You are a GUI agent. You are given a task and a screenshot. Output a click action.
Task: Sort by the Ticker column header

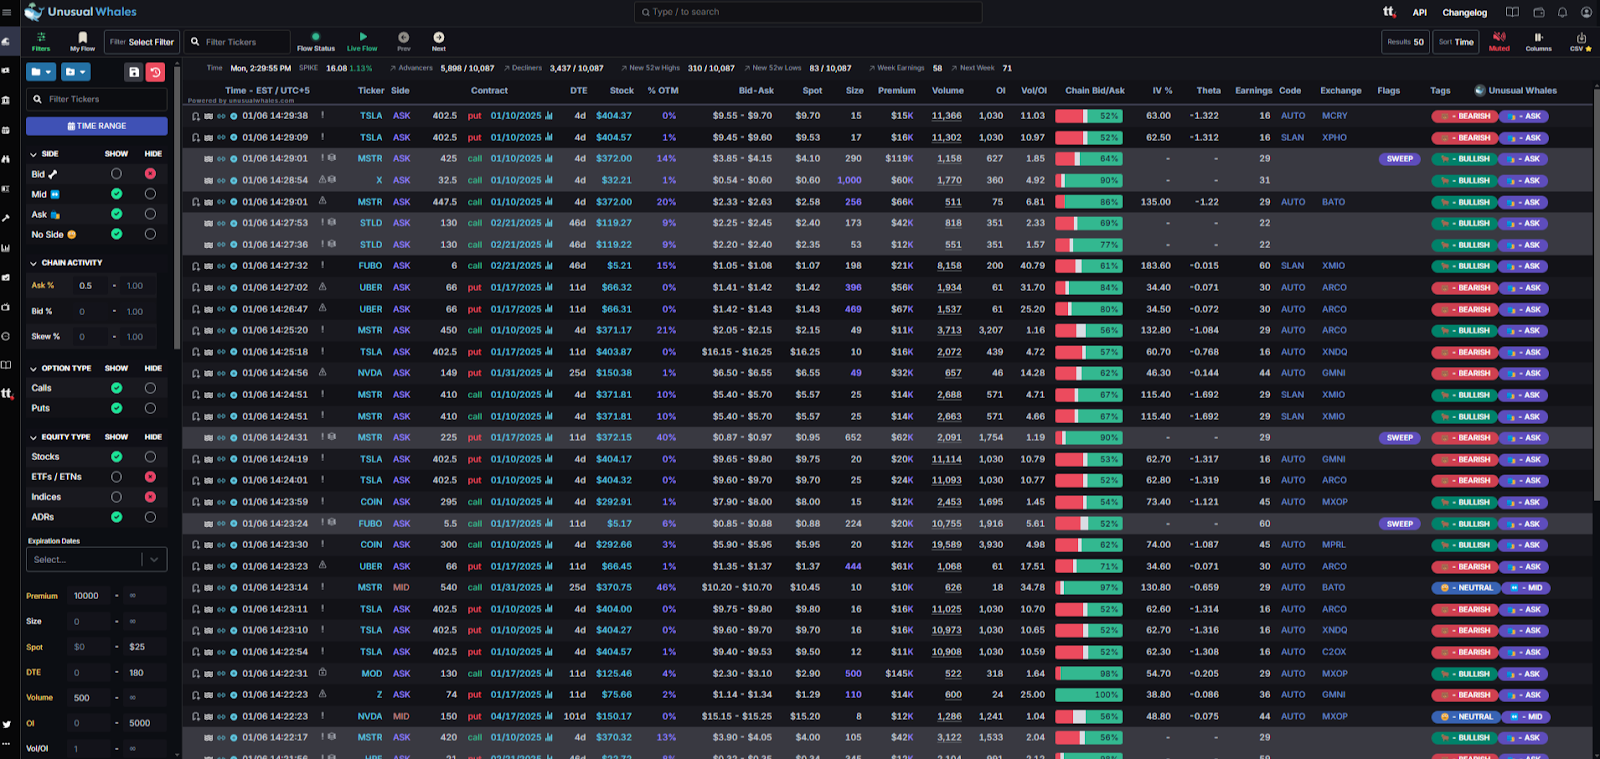click(371, 91)
